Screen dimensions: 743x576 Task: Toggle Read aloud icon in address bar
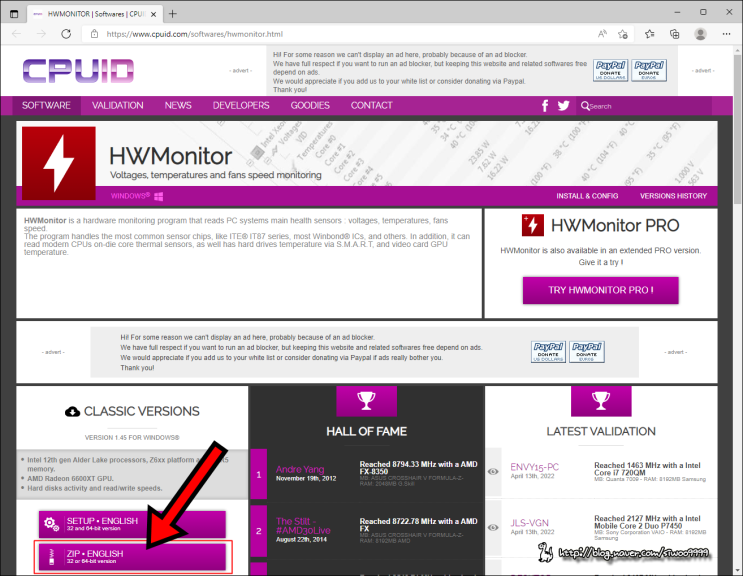click(602, 34)
